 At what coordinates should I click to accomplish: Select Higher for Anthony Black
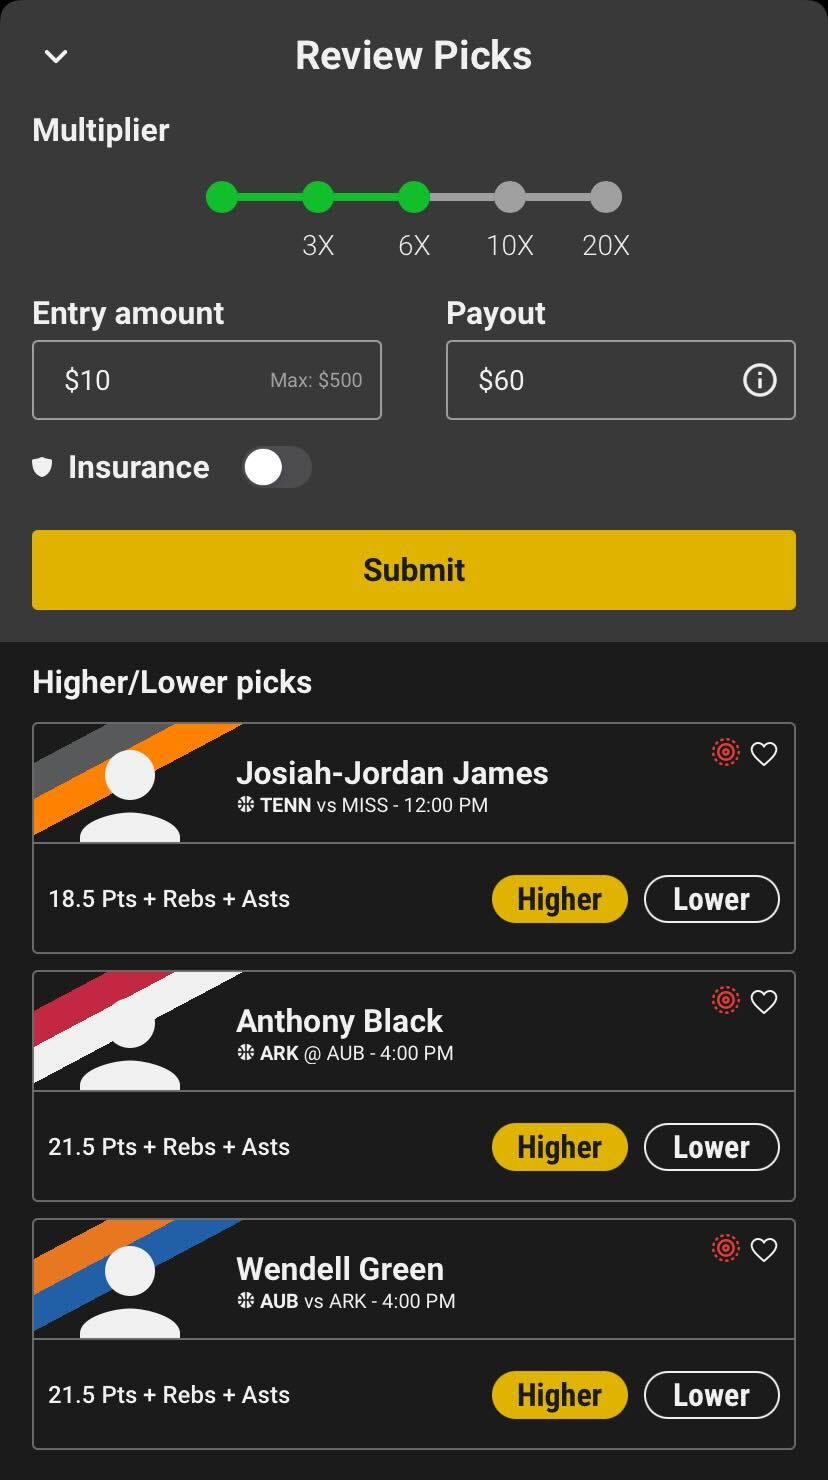pyautogui.click(x=560, y=1147)
